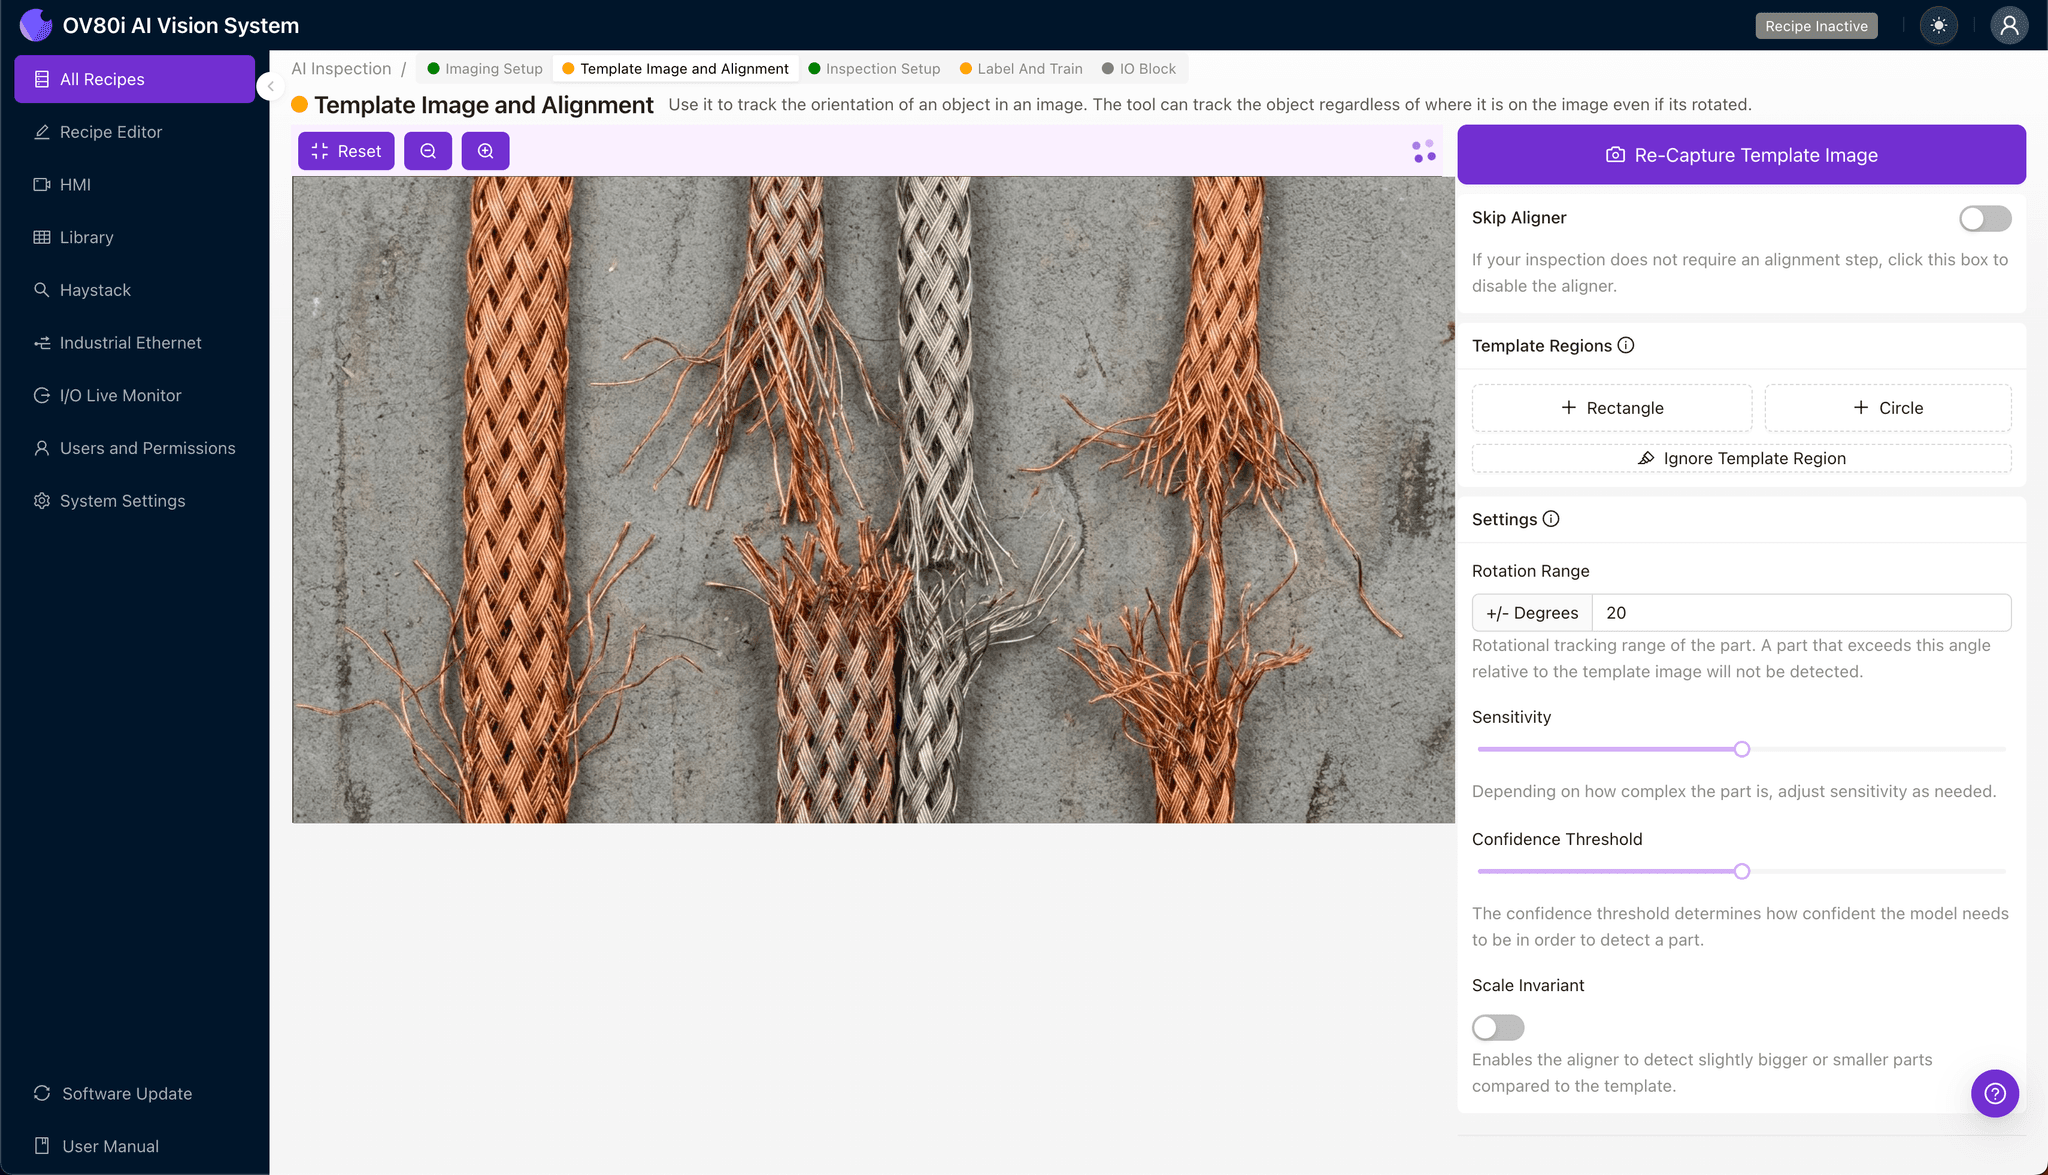Image resolution: width=2048 pixels, height=1175 pixels.
Task: Open the help question mark bubble
Action: (1995, 1093)
